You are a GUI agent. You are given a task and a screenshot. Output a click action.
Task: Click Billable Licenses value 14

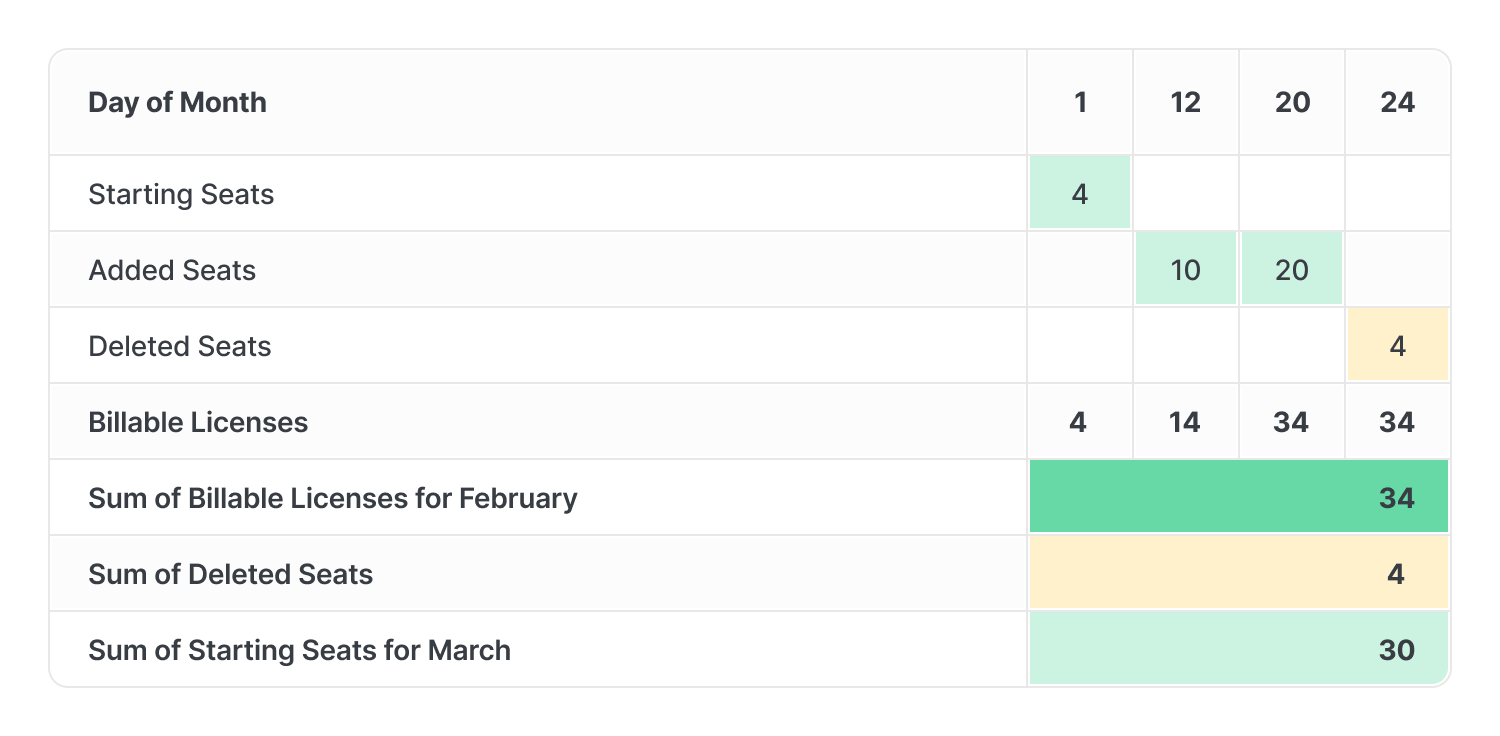tap(1185, 422)
